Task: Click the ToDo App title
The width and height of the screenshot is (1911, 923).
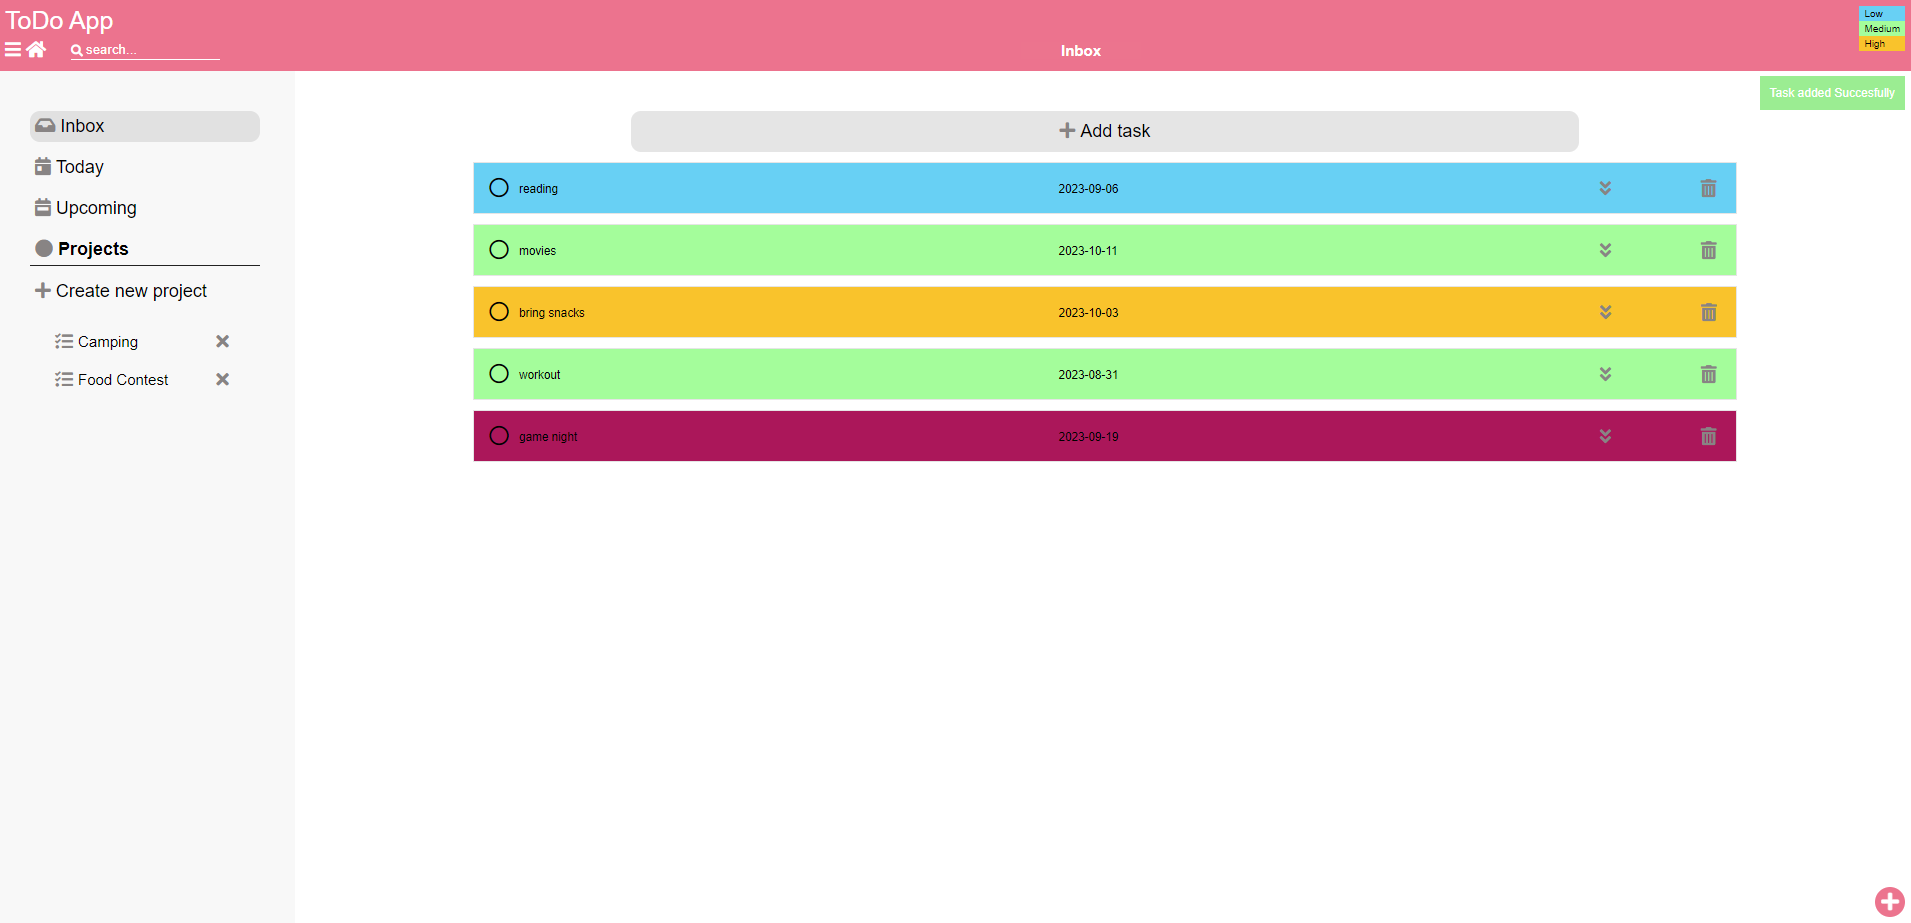Action: coord(59,20)
